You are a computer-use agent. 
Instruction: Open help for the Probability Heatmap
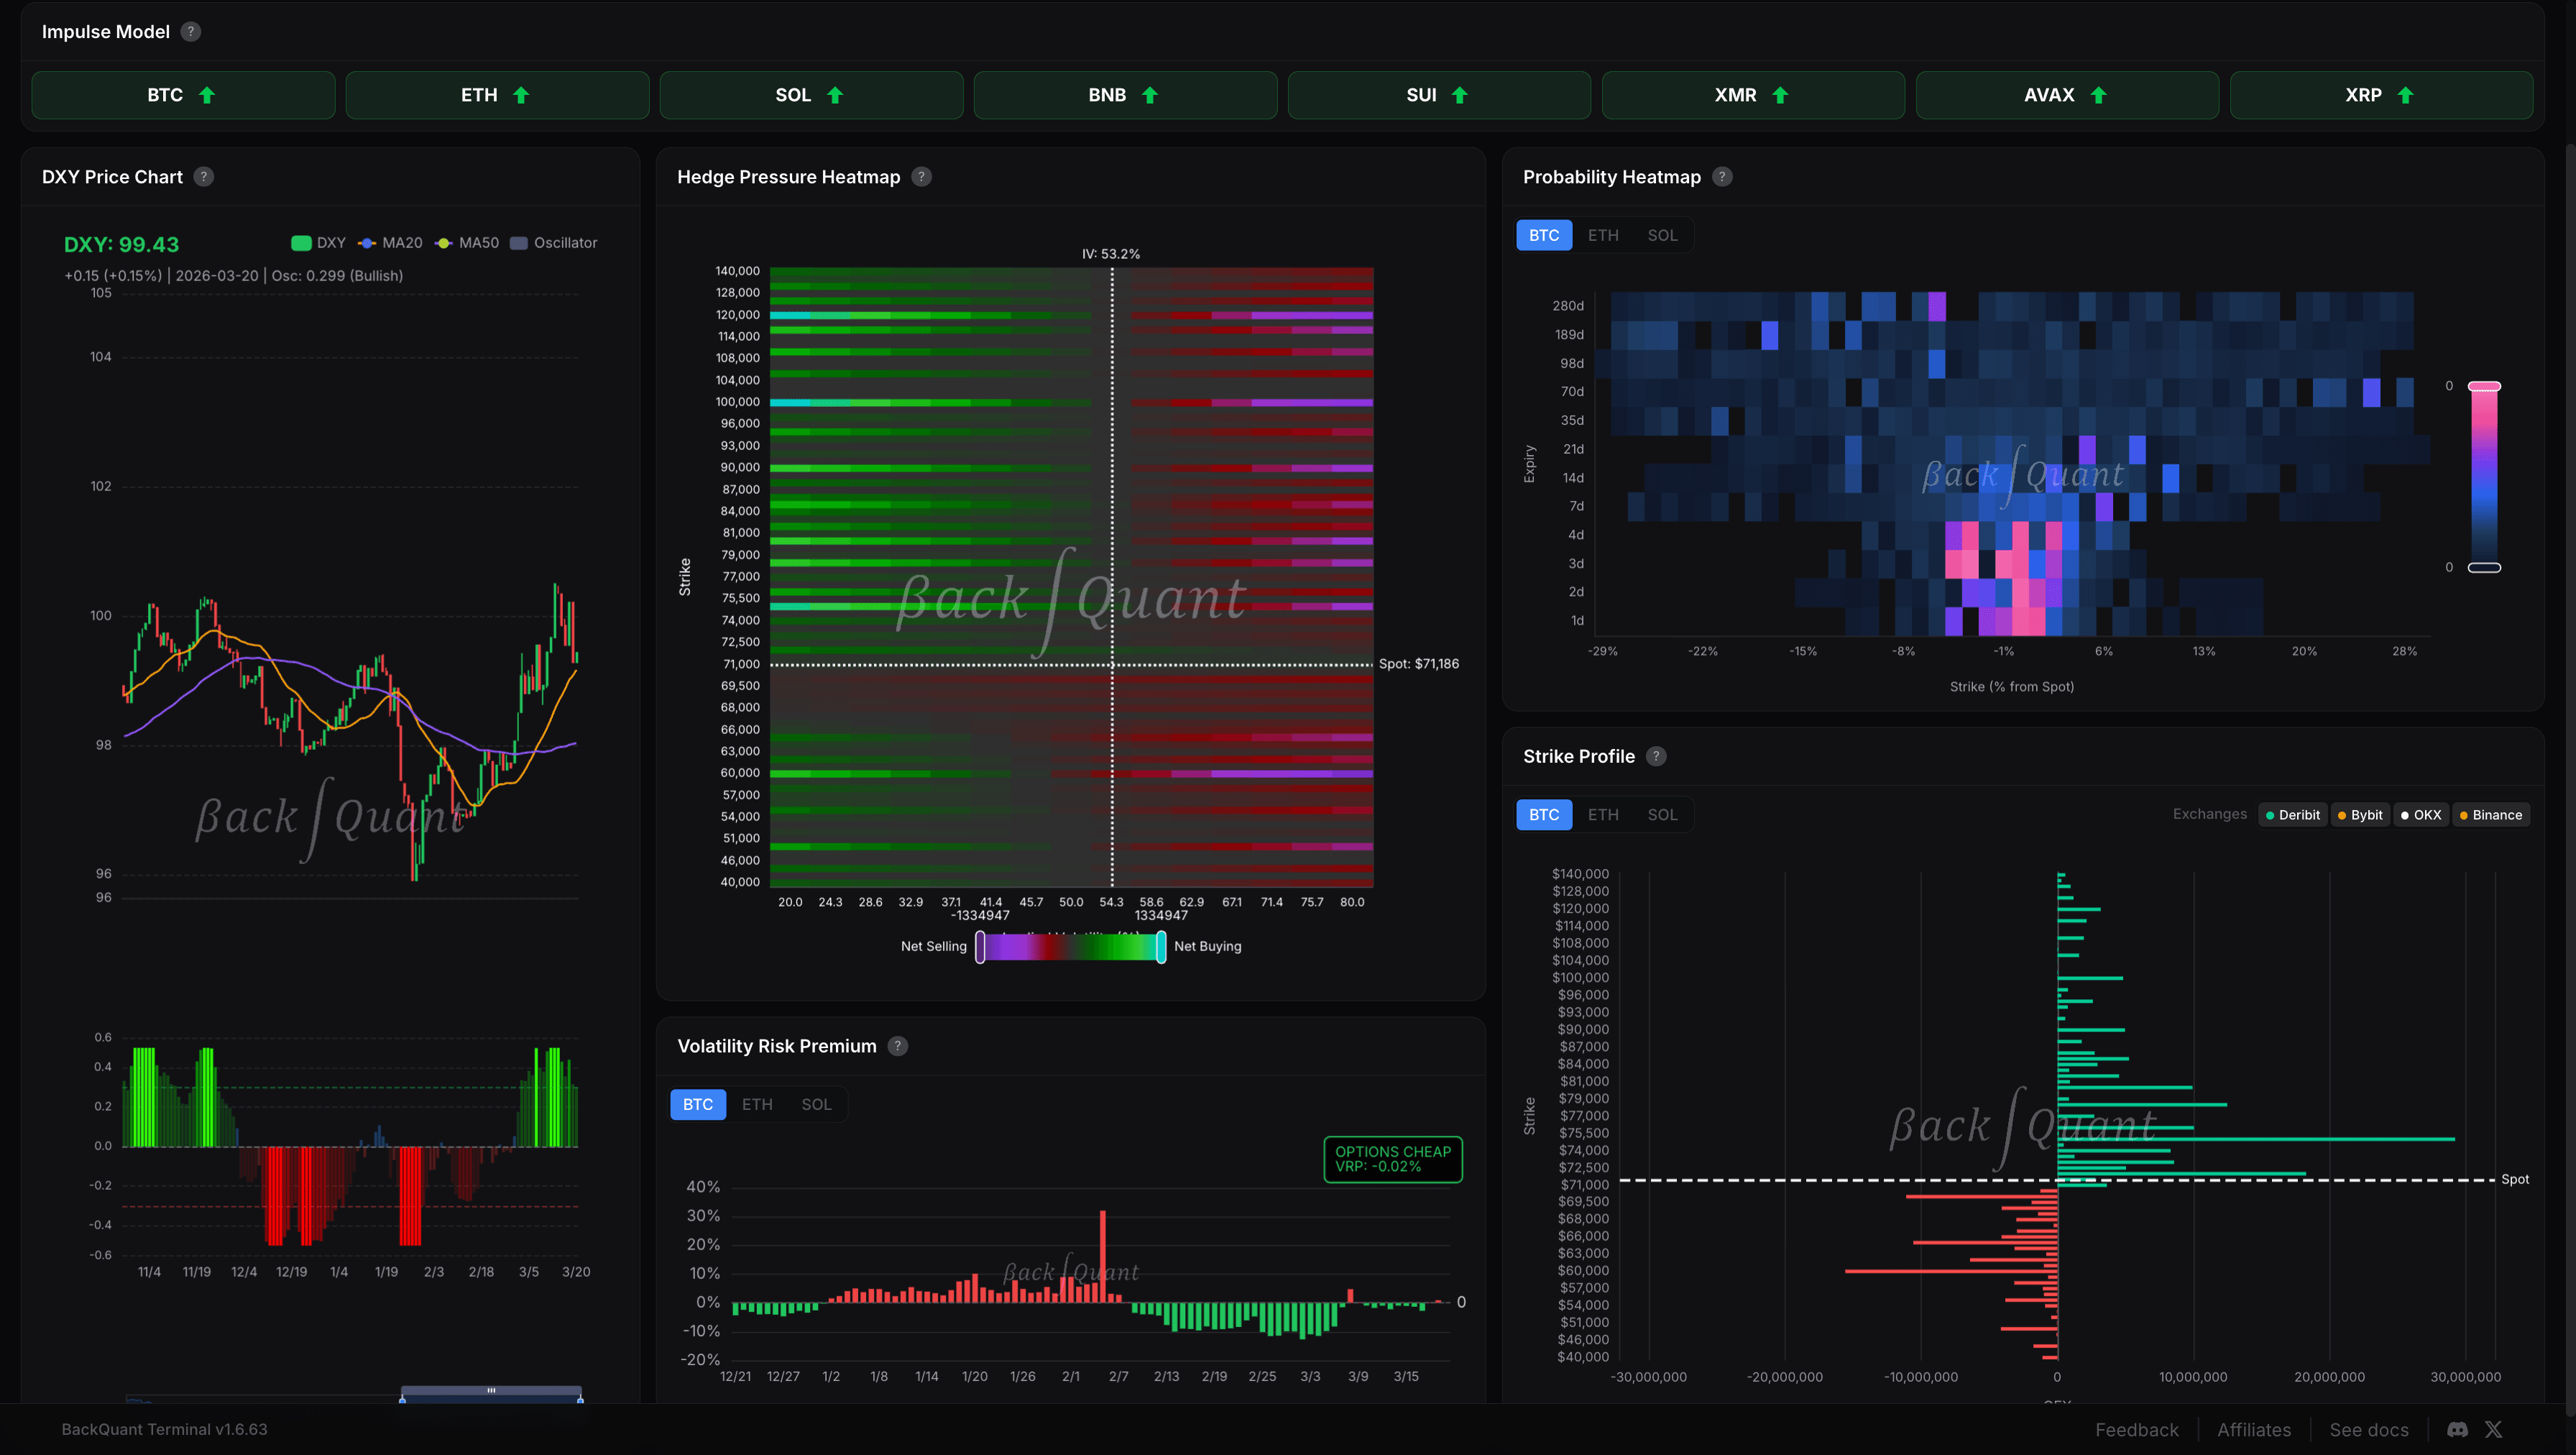click(x=1722, y=176)
